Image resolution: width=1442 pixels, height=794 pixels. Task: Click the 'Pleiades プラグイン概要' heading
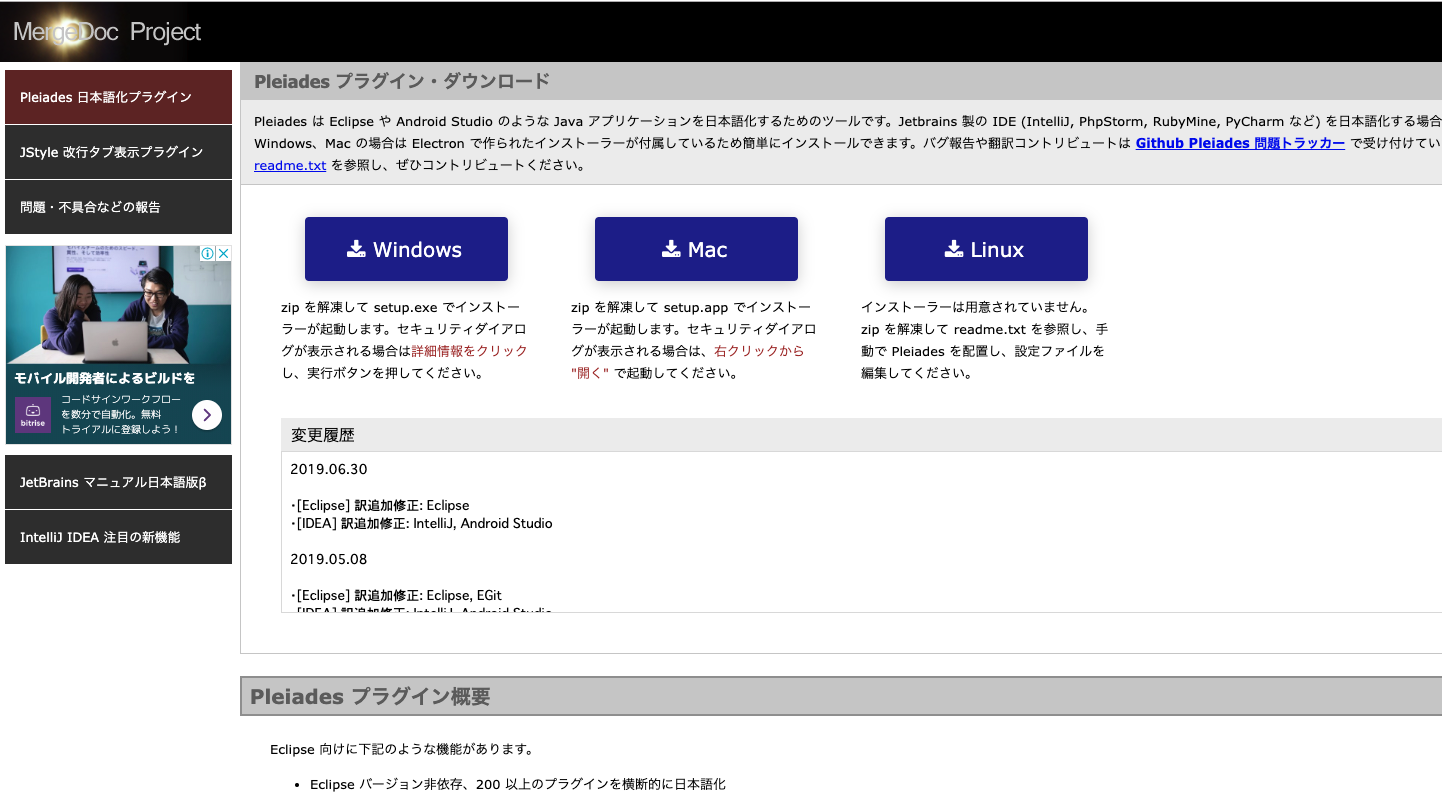tap(370, 697)
